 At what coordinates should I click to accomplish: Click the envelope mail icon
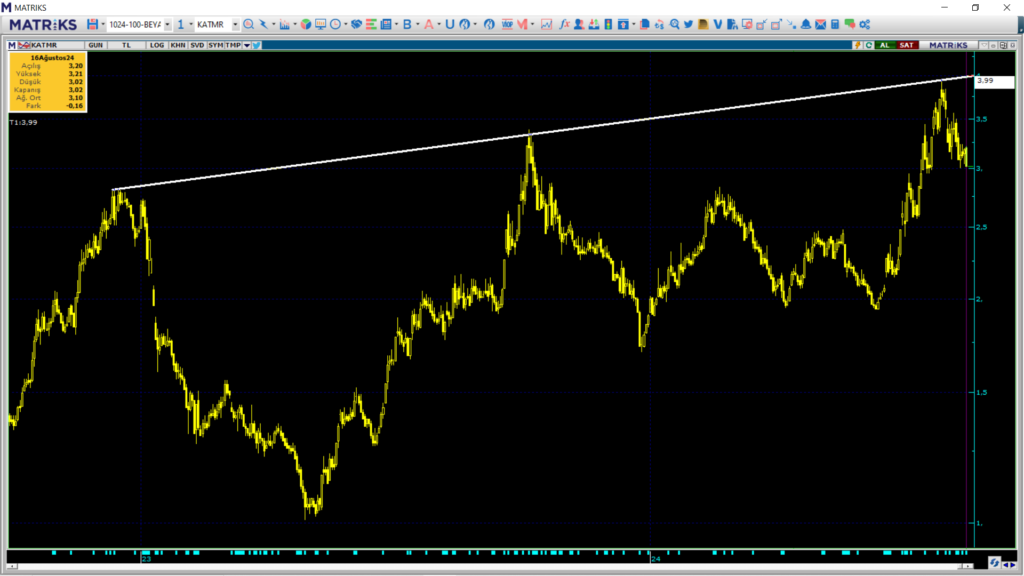(x=821, y=24)
